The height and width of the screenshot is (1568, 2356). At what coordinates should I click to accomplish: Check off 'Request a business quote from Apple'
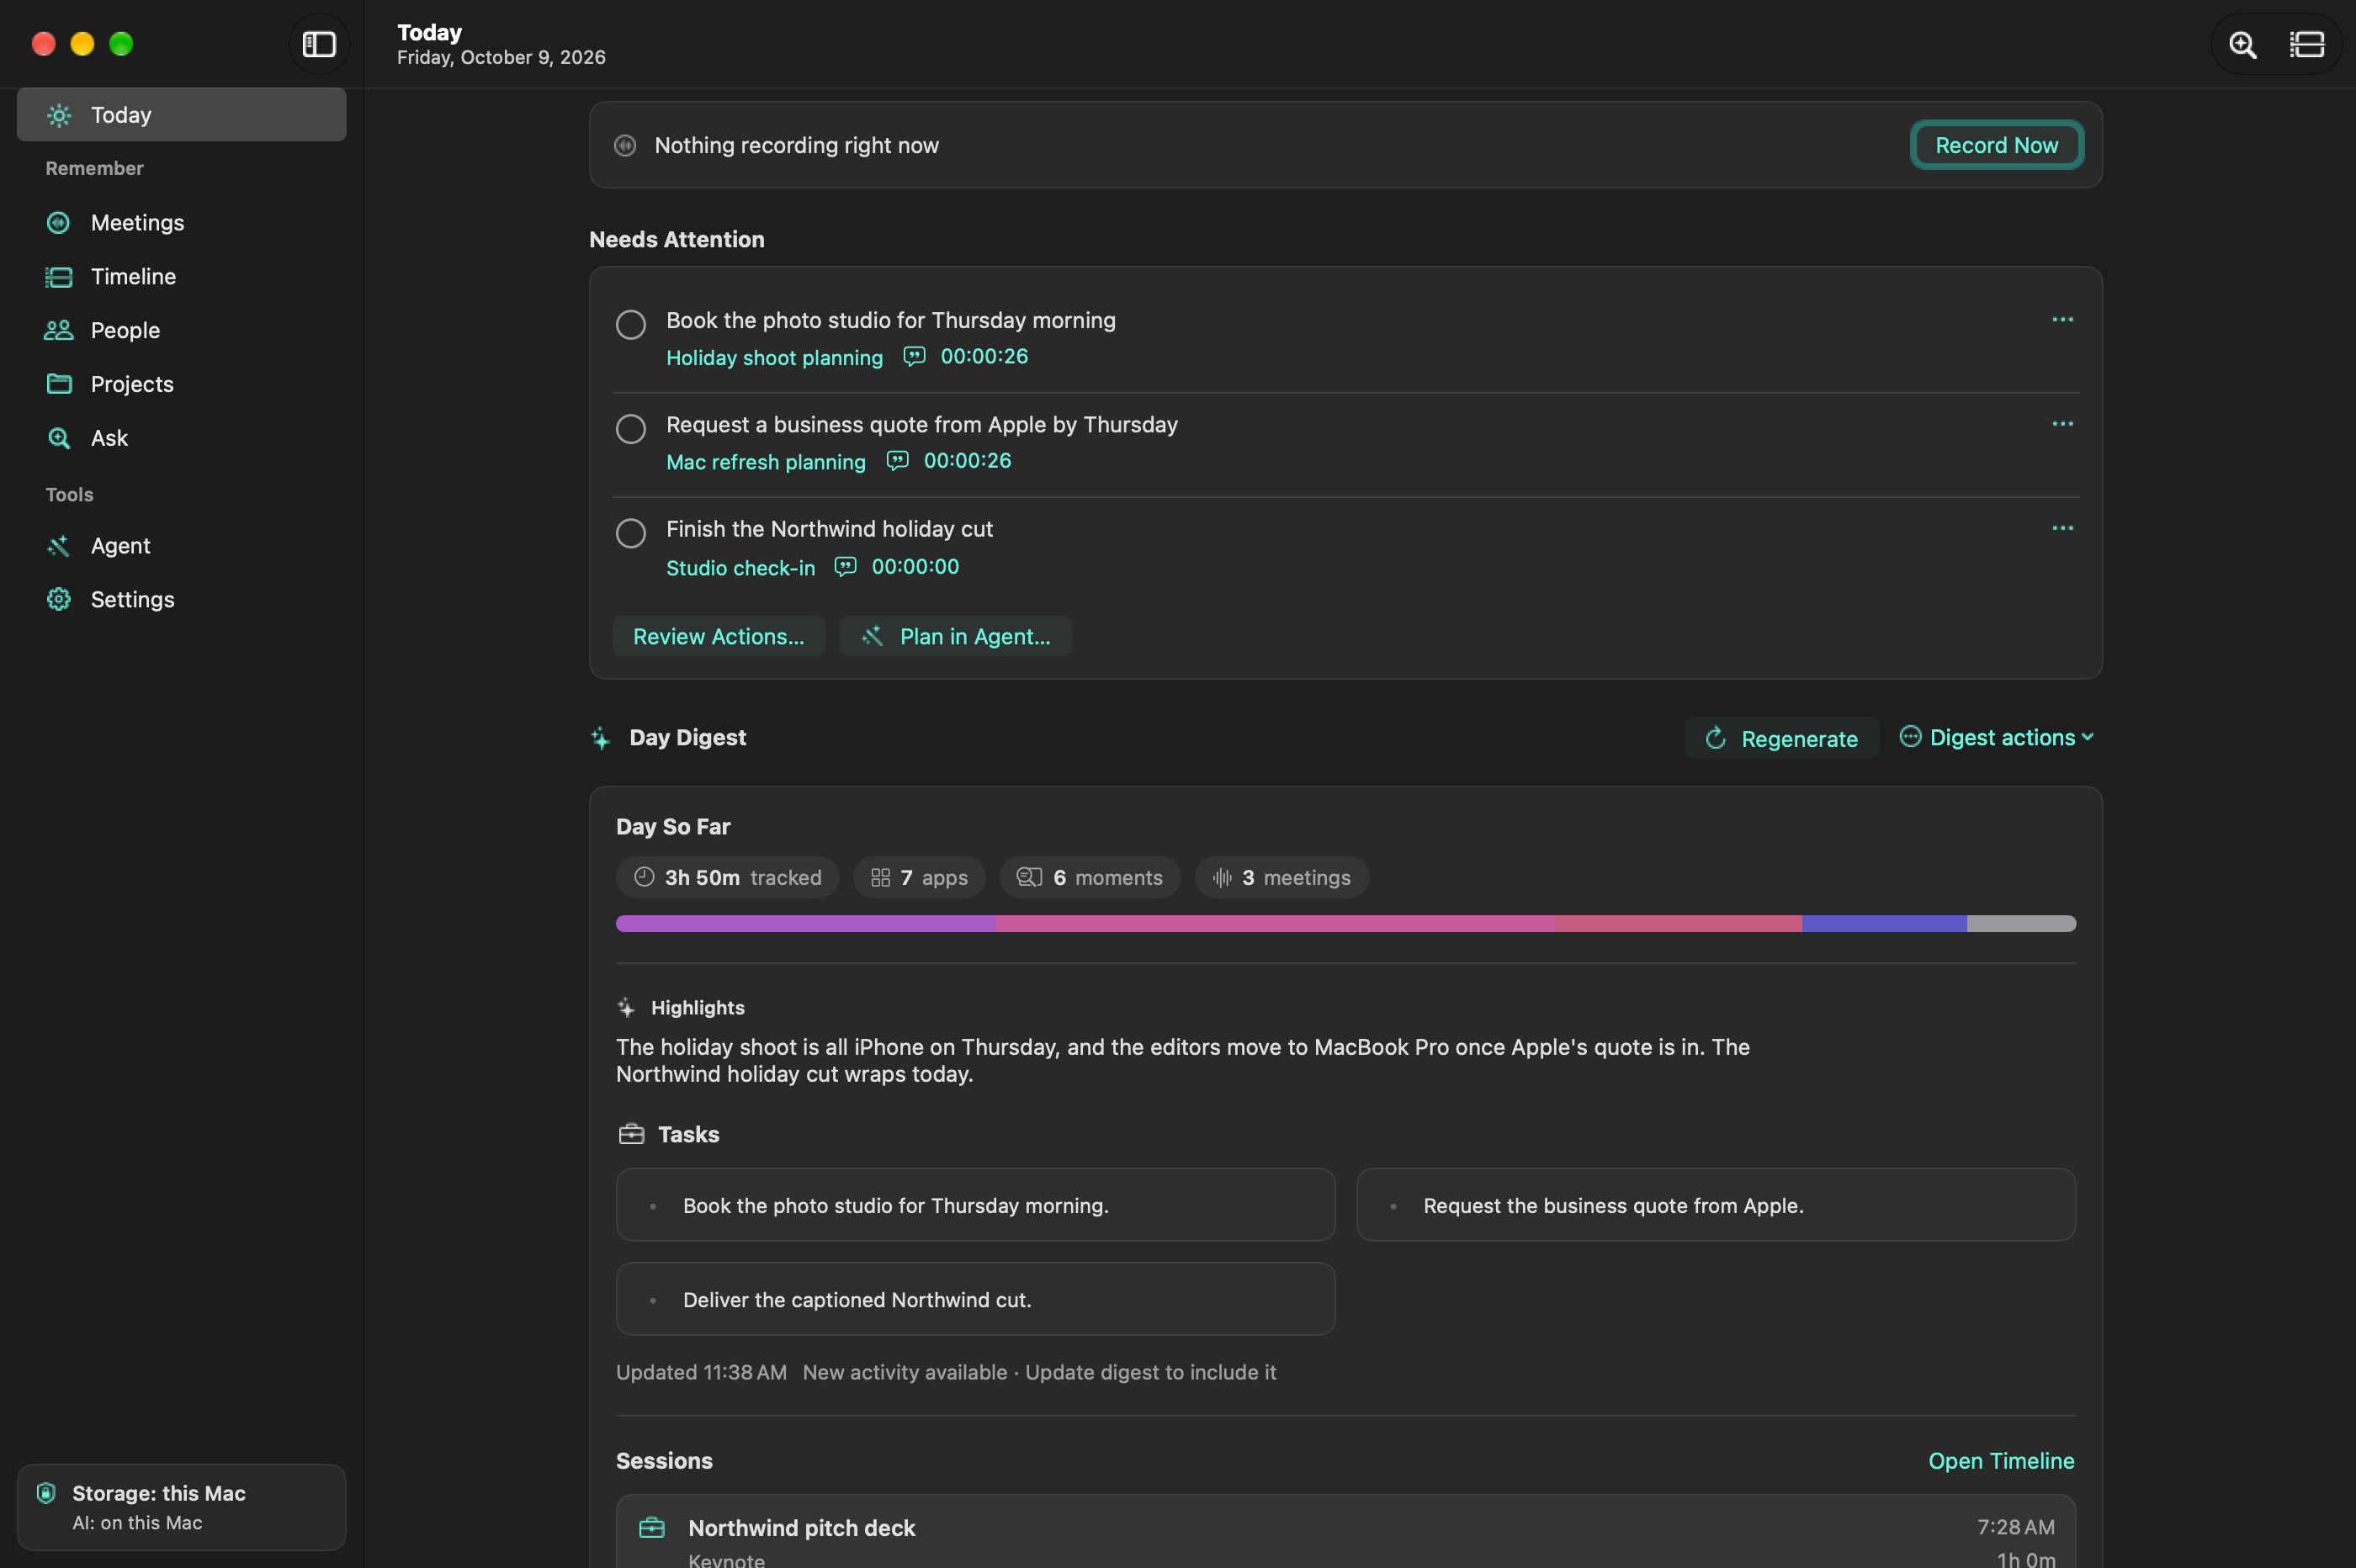click(x=631, y=429)
